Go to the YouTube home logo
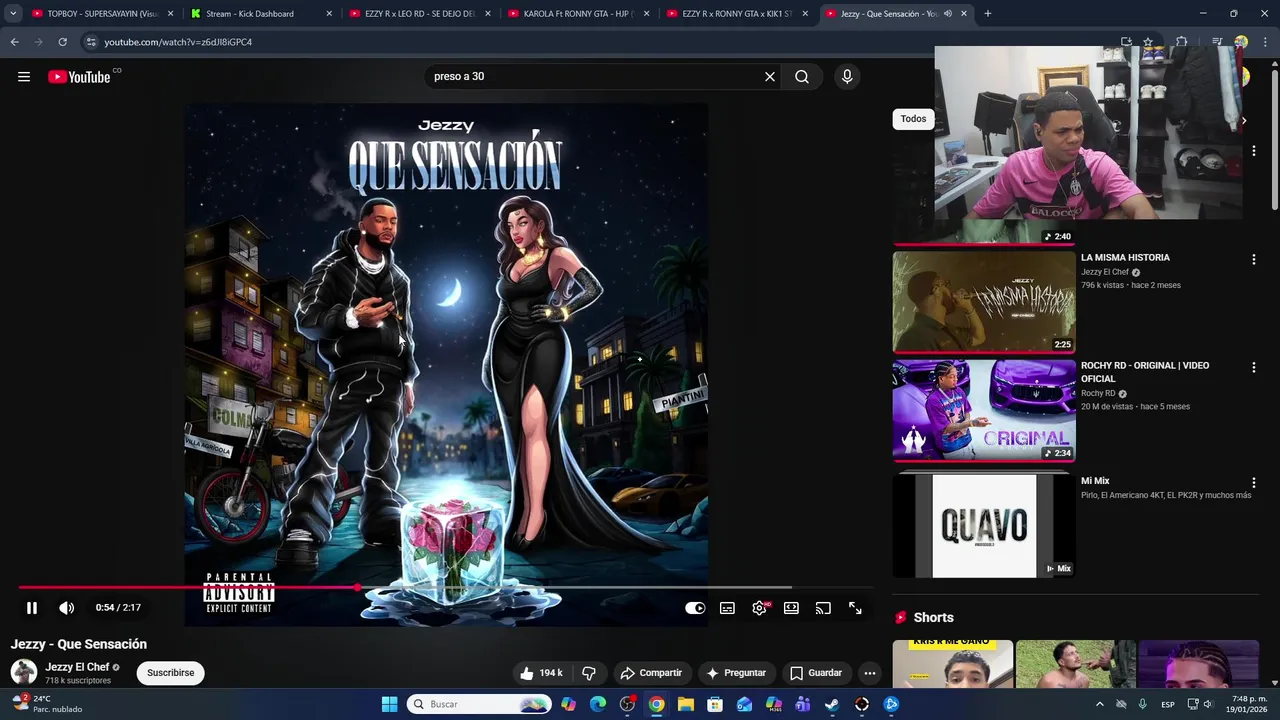1280x720 pixels. [79, 77]
